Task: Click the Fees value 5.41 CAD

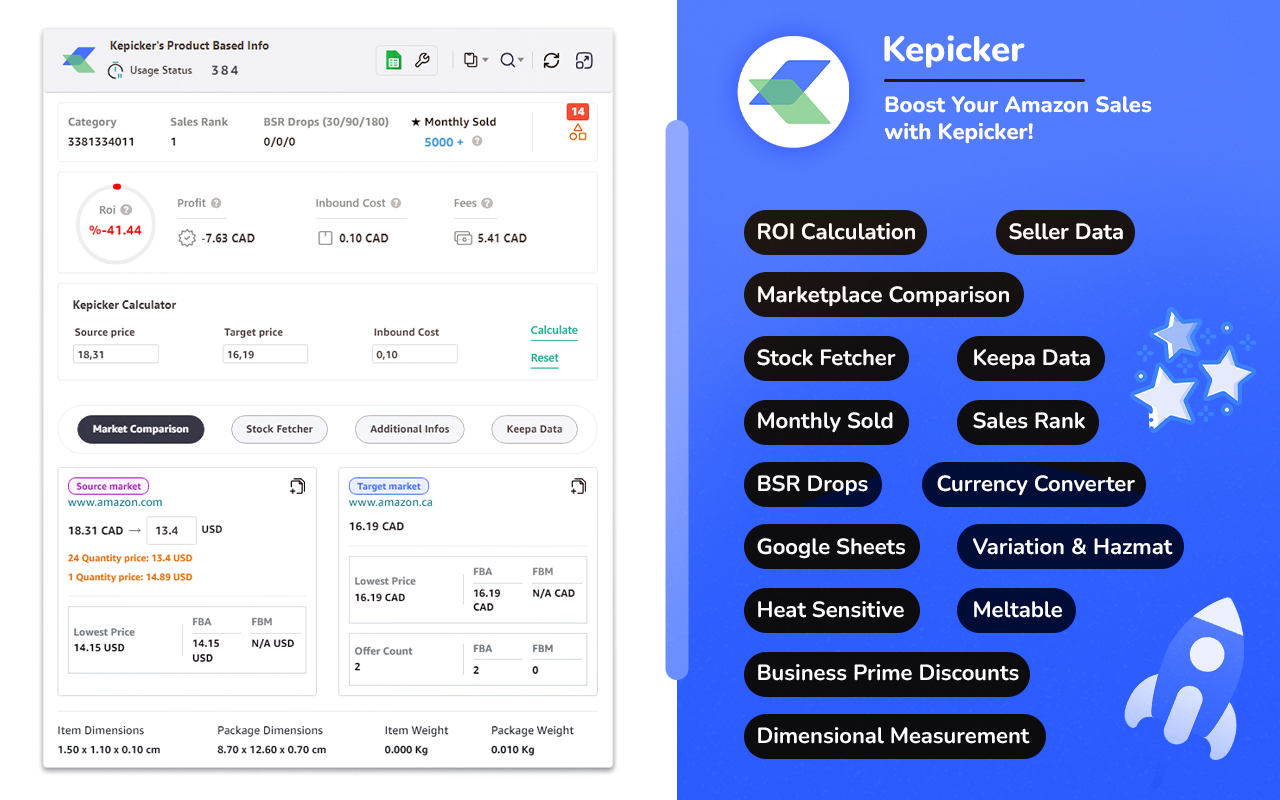Action: [x=502, y=238]
